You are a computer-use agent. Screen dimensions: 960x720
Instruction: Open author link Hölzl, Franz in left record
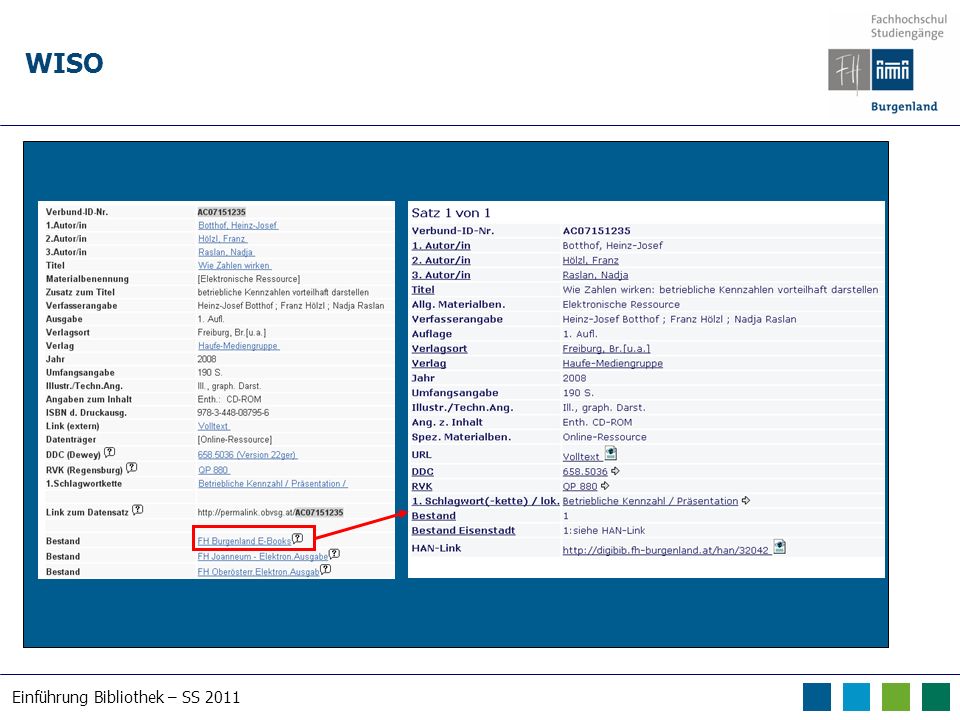(x=222, y=239)
